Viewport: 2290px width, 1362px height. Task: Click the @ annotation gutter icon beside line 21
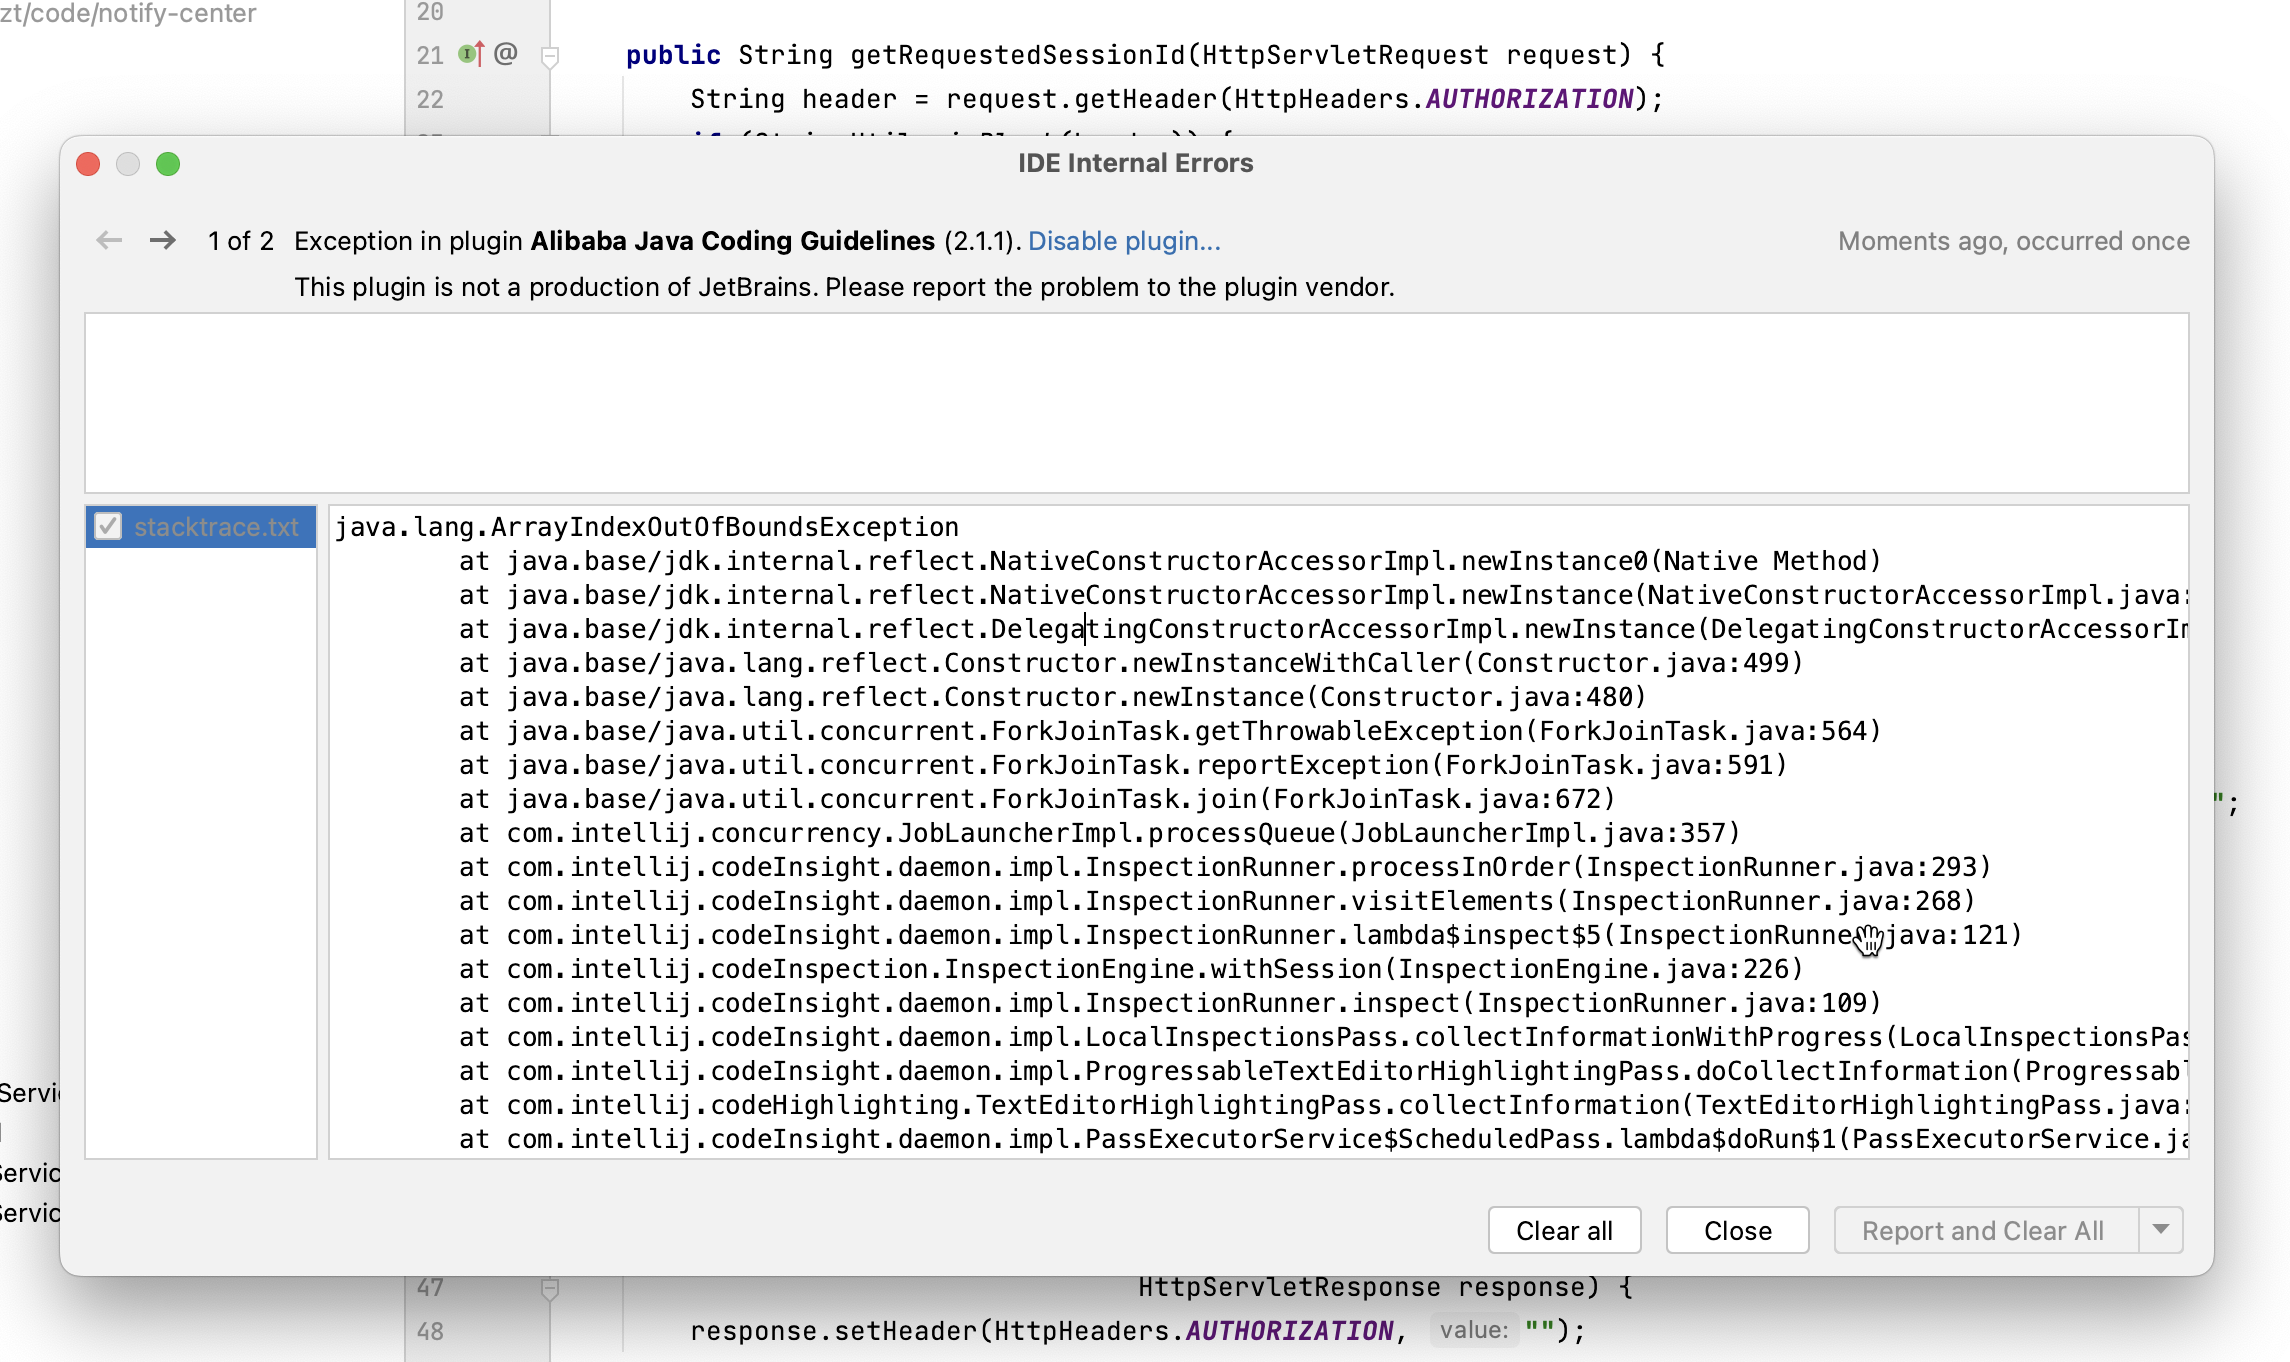pos(504,55)
